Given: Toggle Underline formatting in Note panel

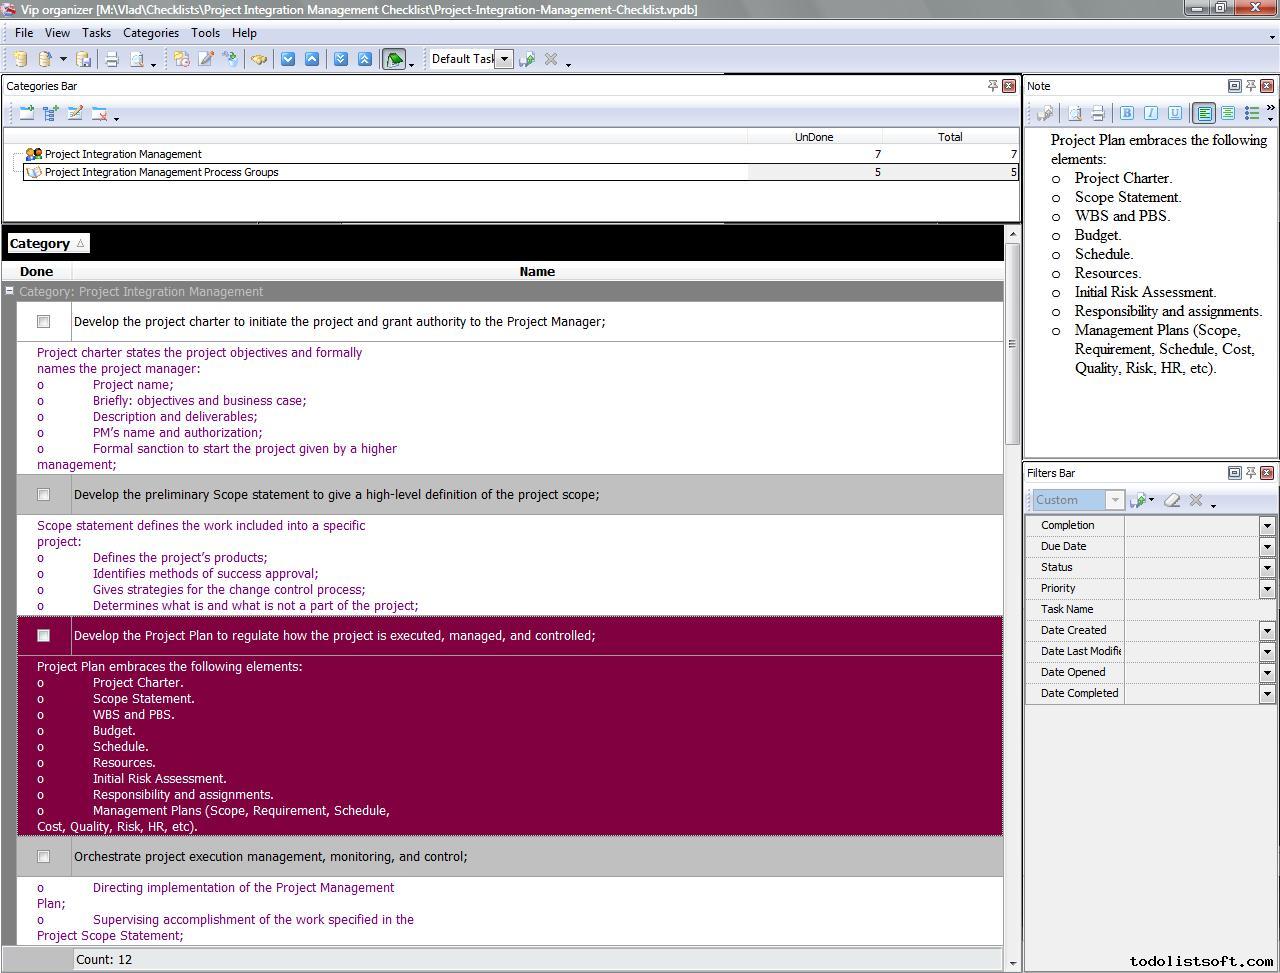Looking at the screenshot, I should [1175, 113].
